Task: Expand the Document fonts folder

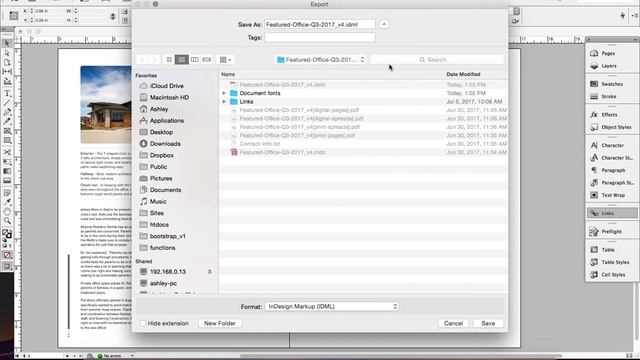Action: (x=224, y=93)
